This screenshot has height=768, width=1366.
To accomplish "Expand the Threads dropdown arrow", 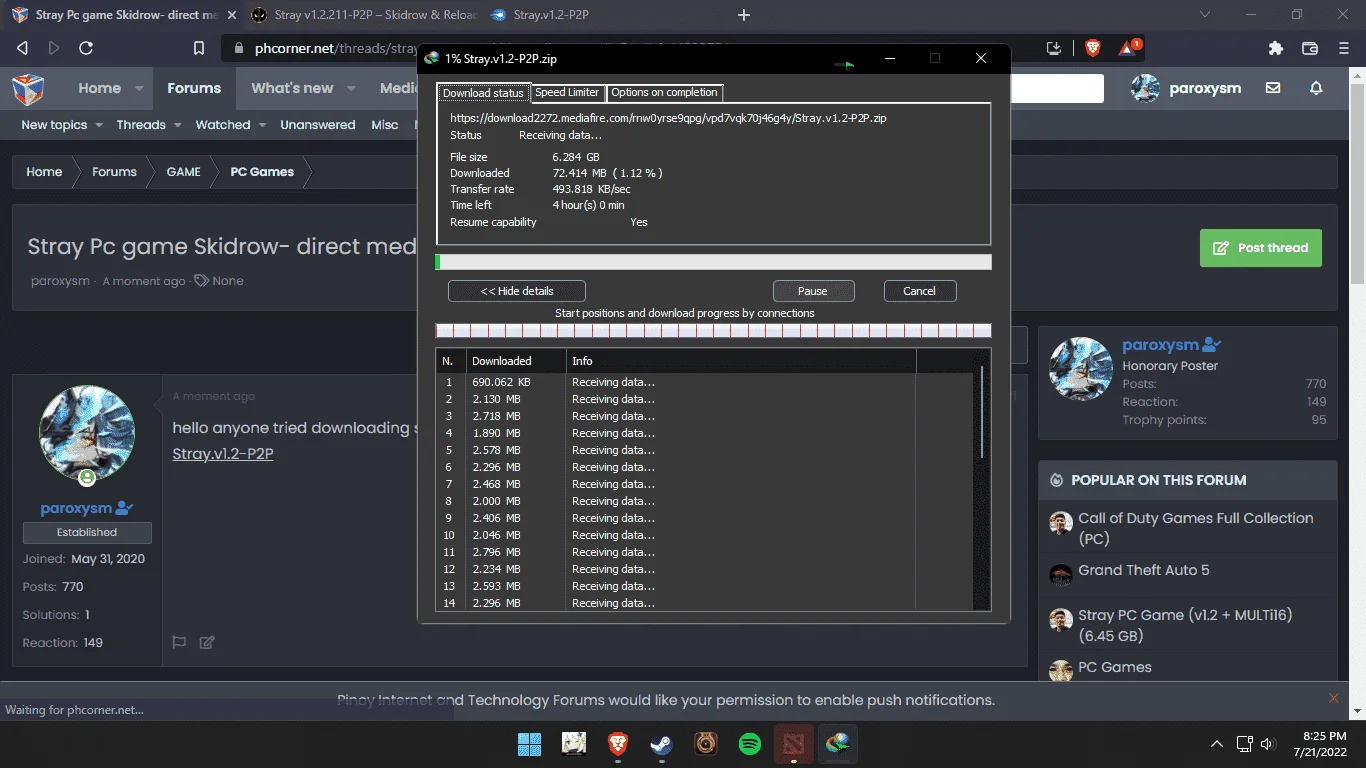I will point(177,126).
